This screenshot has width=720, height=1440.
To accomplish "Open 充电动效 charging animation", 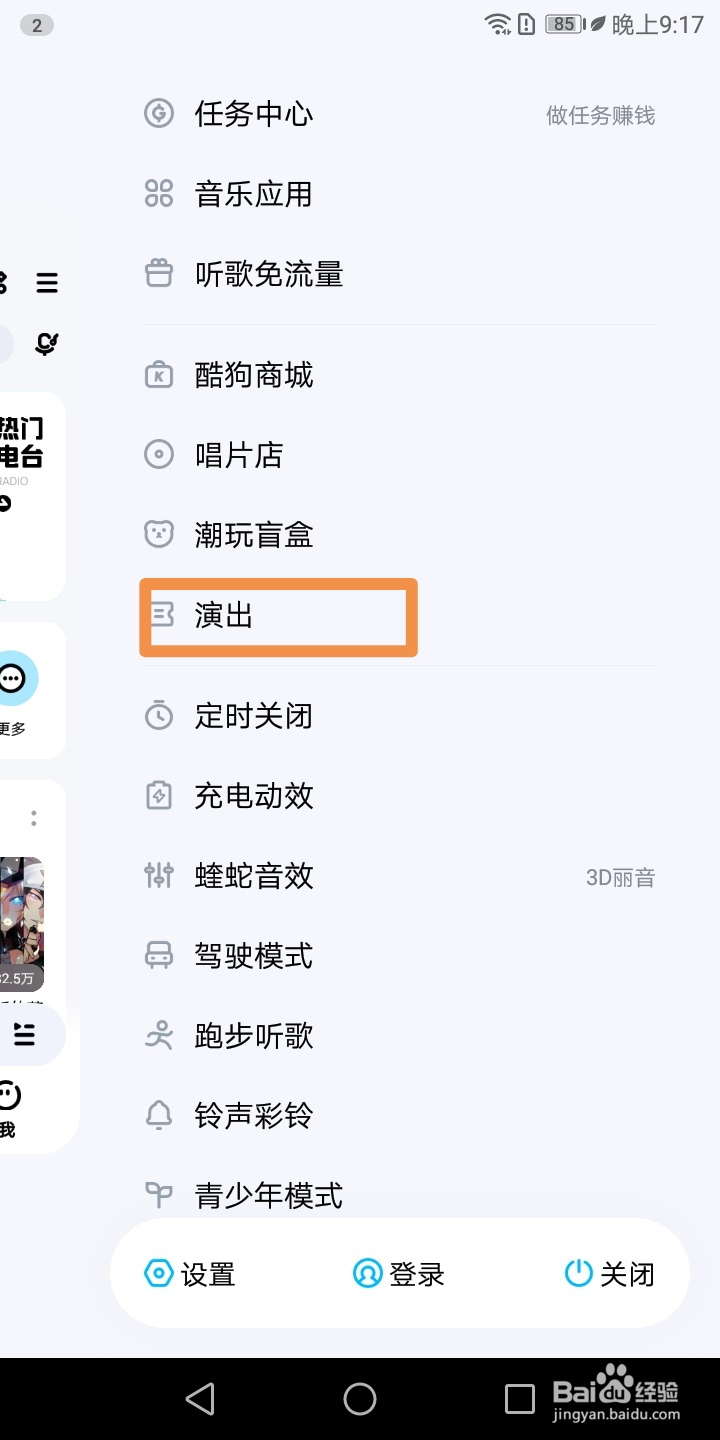I will point(252,796).
